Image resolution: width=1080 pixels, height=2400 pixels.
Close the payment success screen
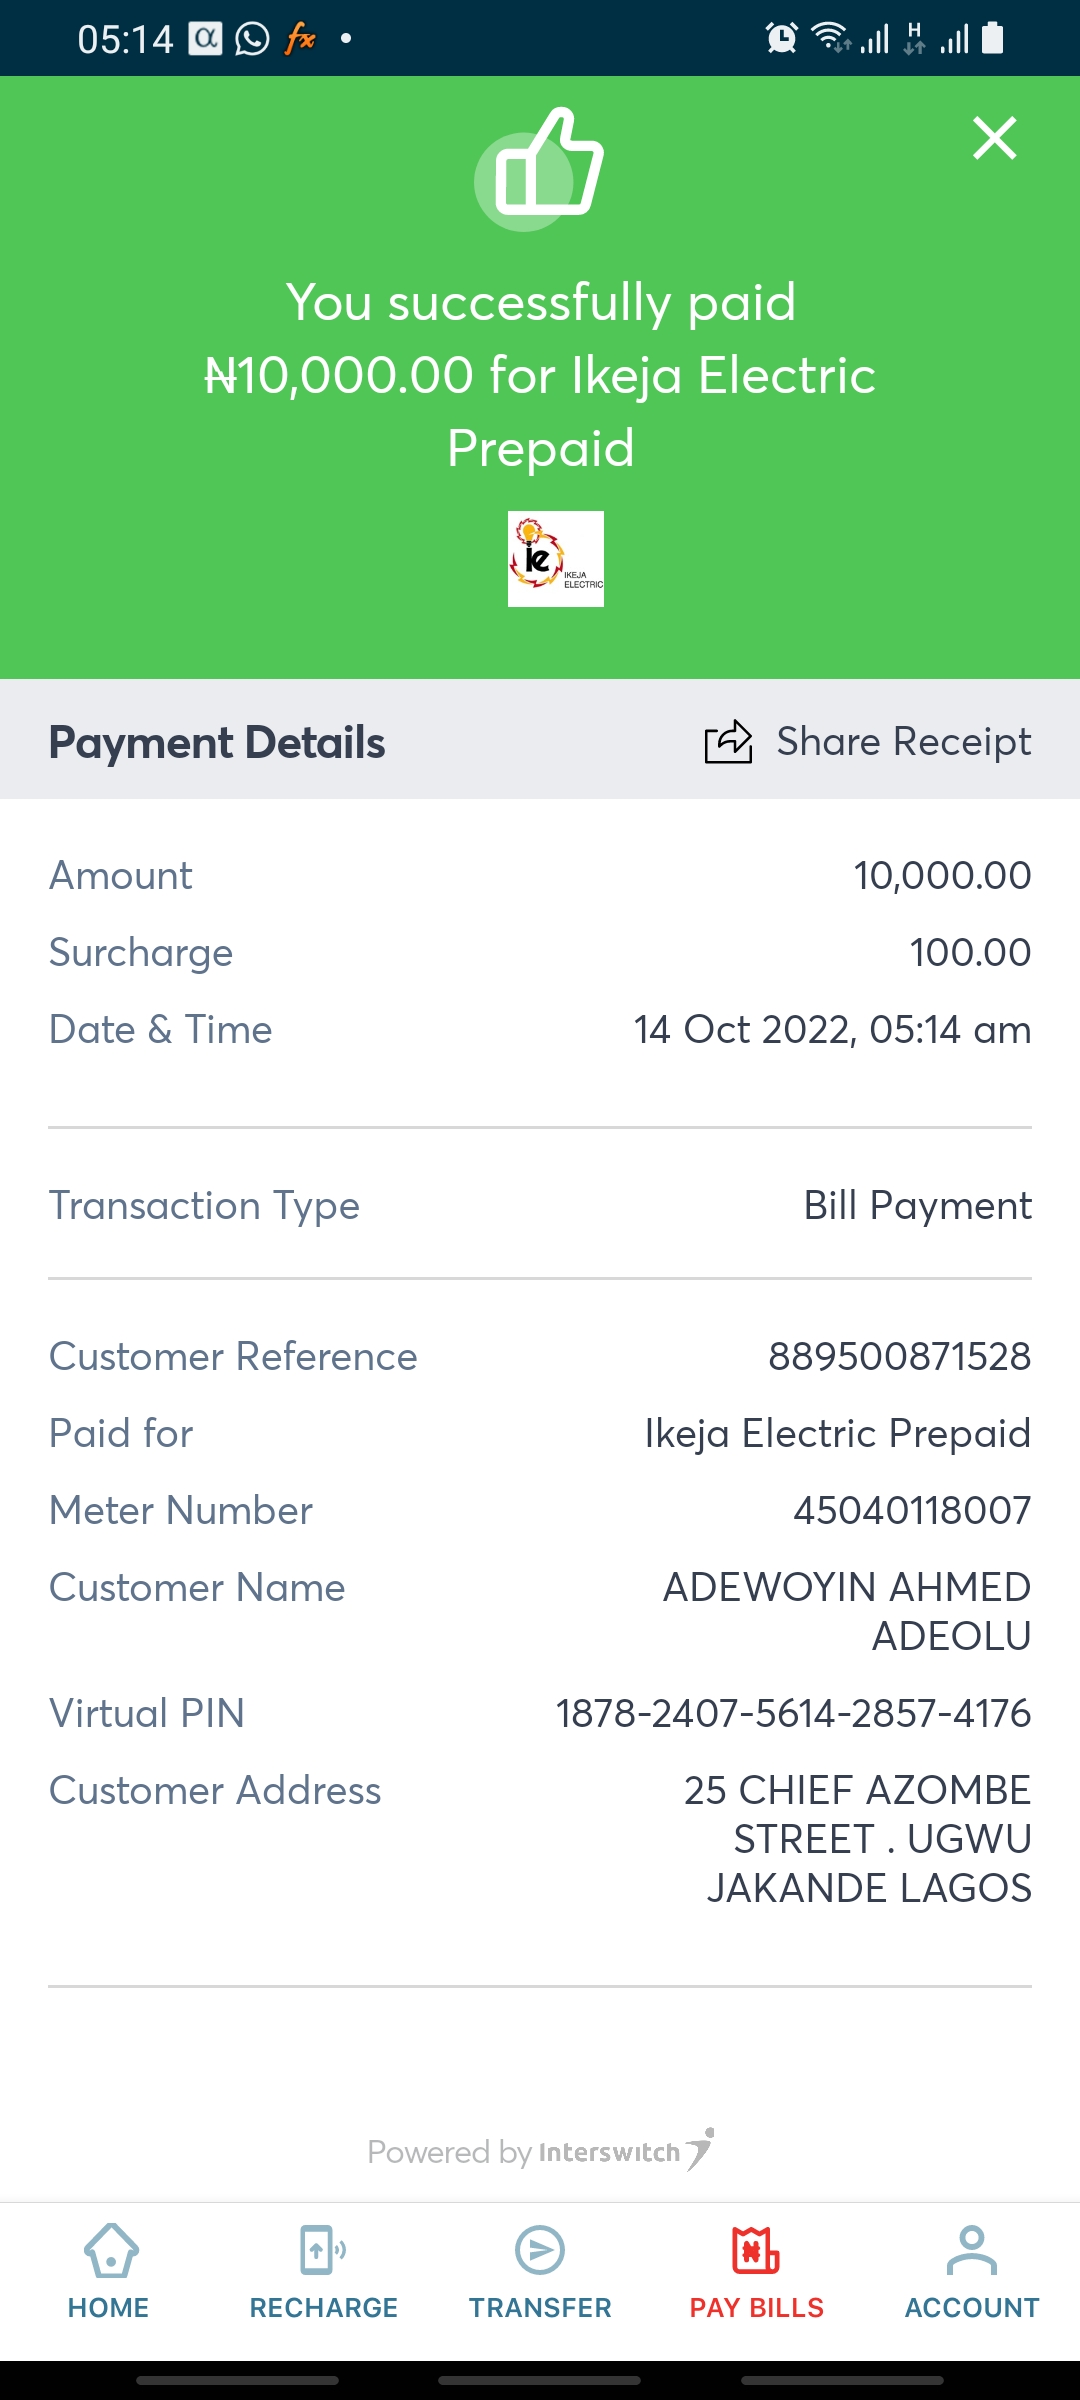click(x=994, y=138)
